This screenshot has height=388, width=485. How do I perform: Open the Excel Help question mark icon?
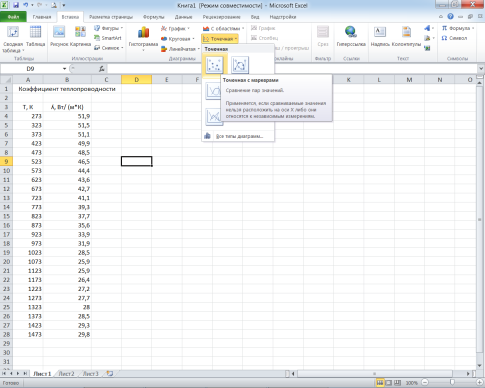click(x=450, y=16)
